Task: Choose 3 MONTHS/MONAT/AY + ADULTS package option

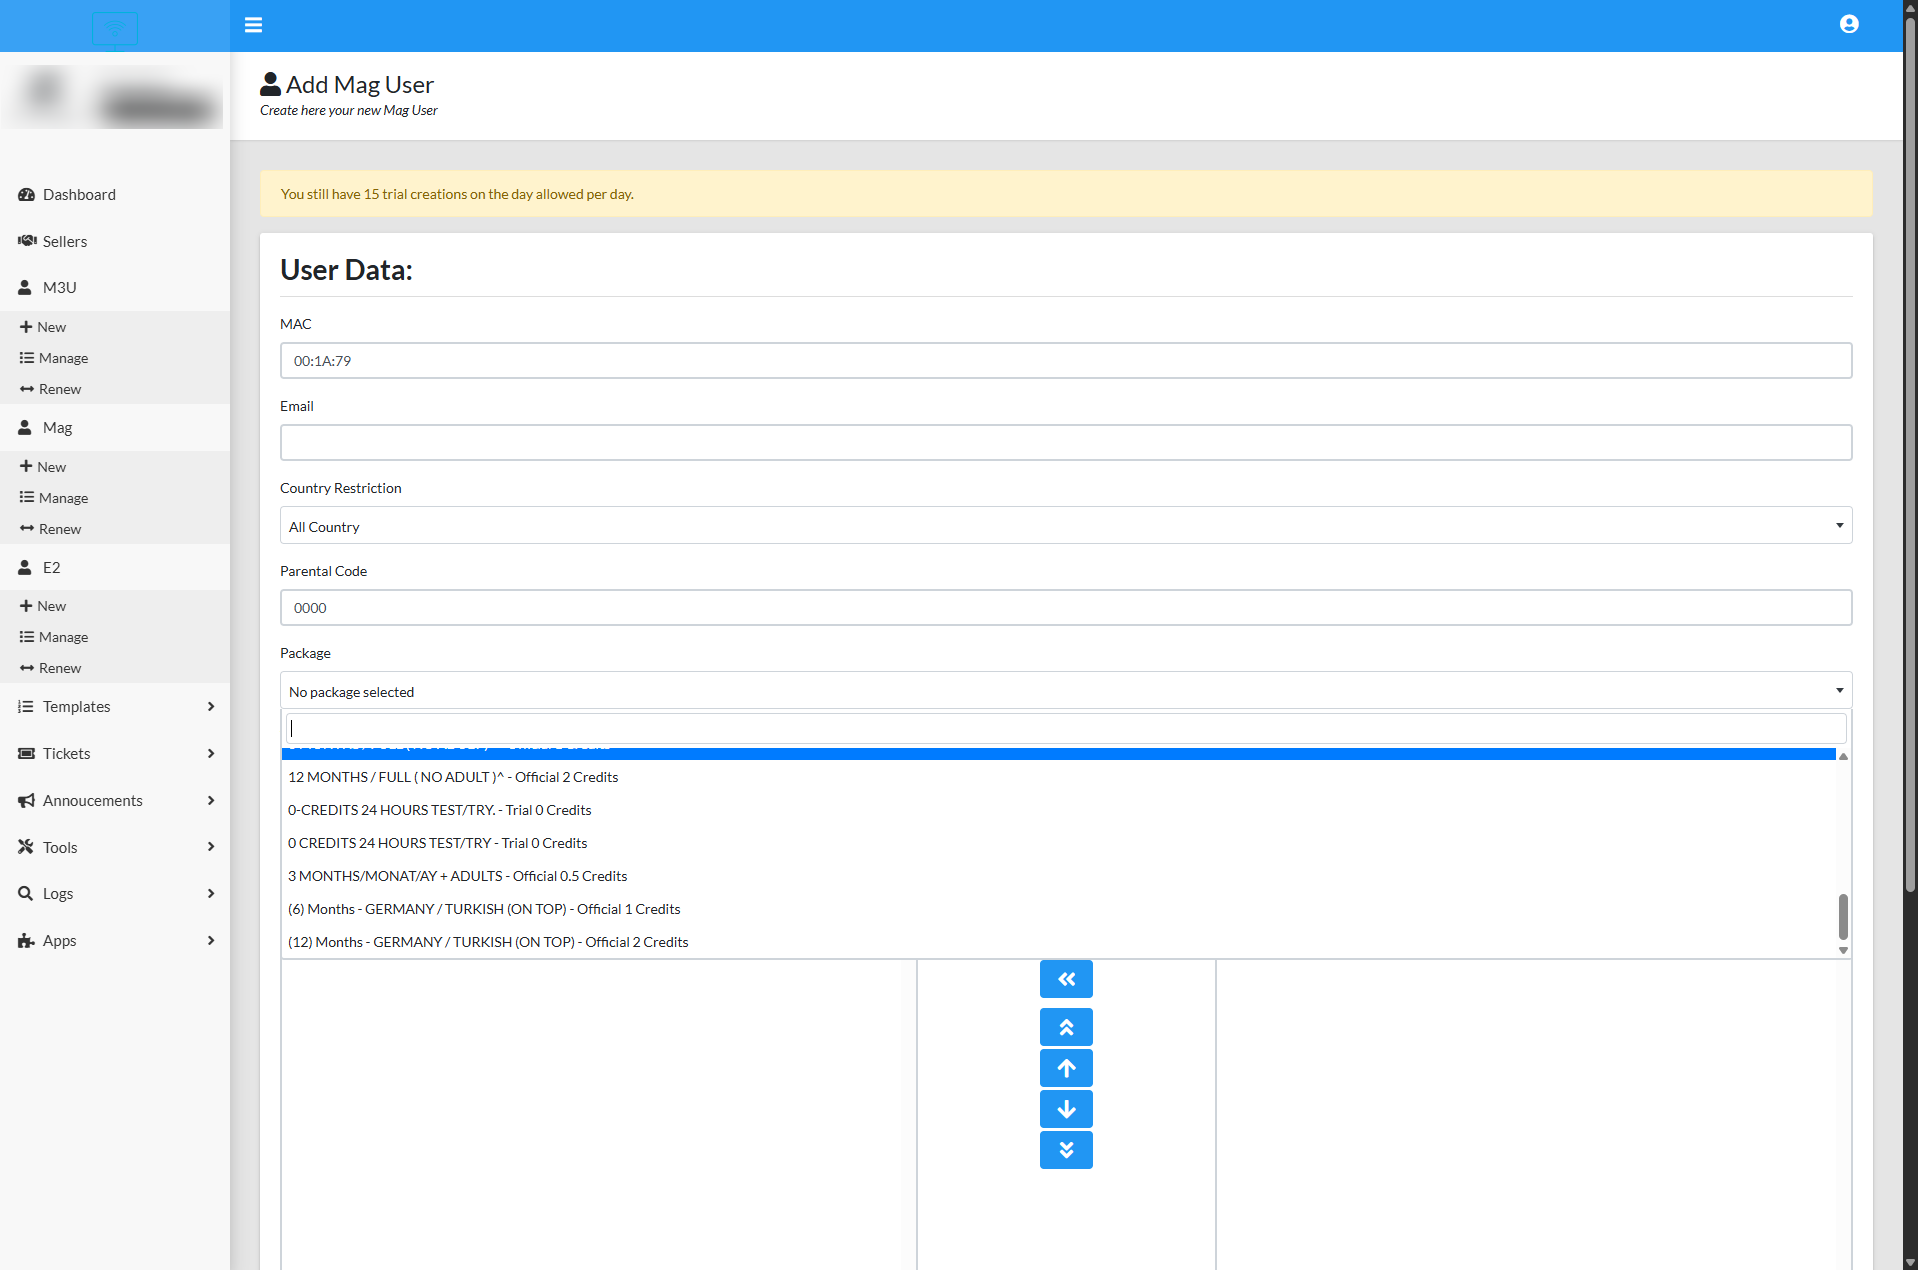Action: point(457,876)
